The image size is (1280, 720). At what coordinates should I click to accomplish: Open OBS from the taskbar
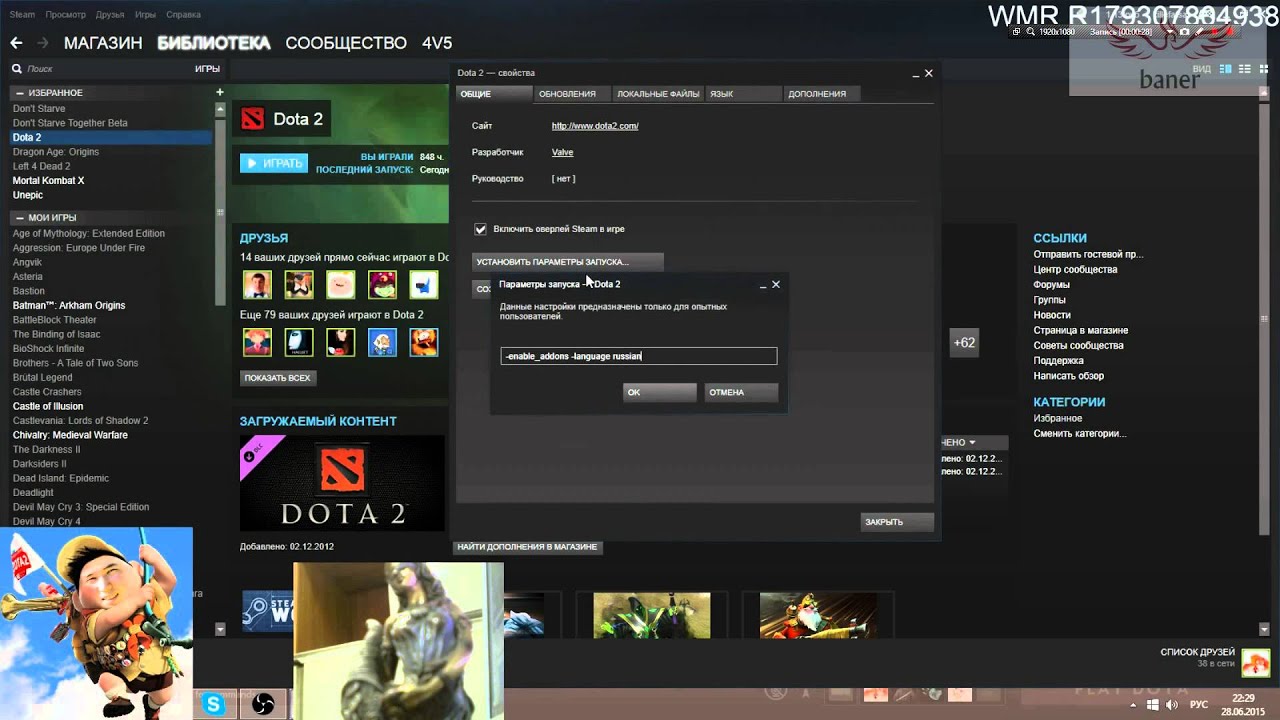[262, 704]
